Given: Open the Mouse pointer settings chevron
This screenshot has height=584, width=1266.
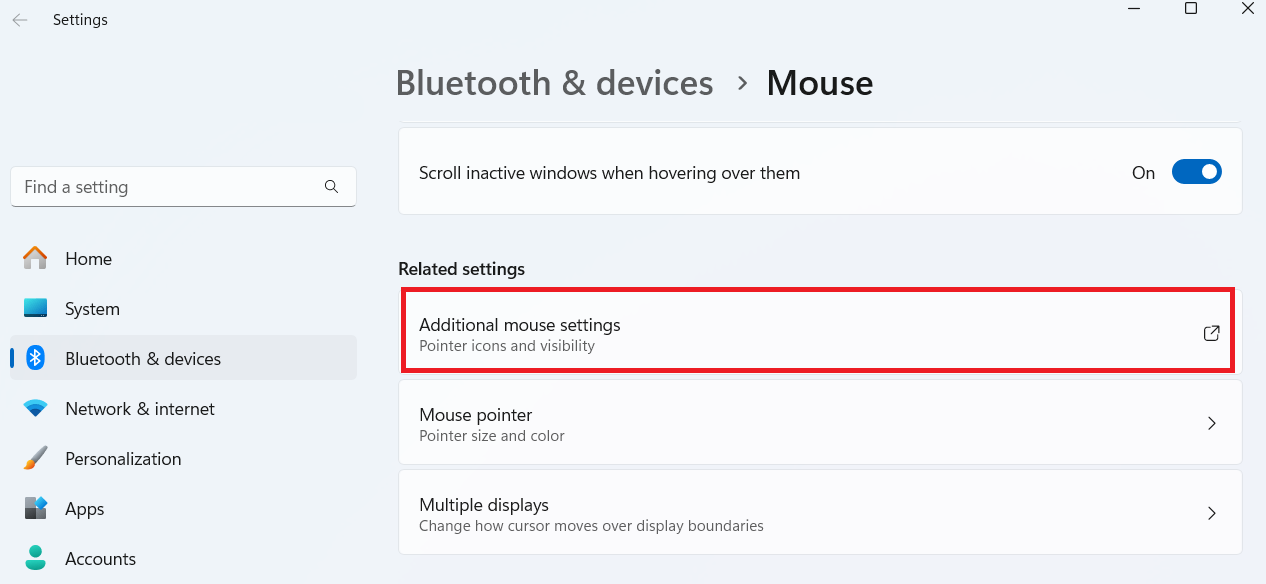Looking at the screenshot, I should tap(1211, 423).
